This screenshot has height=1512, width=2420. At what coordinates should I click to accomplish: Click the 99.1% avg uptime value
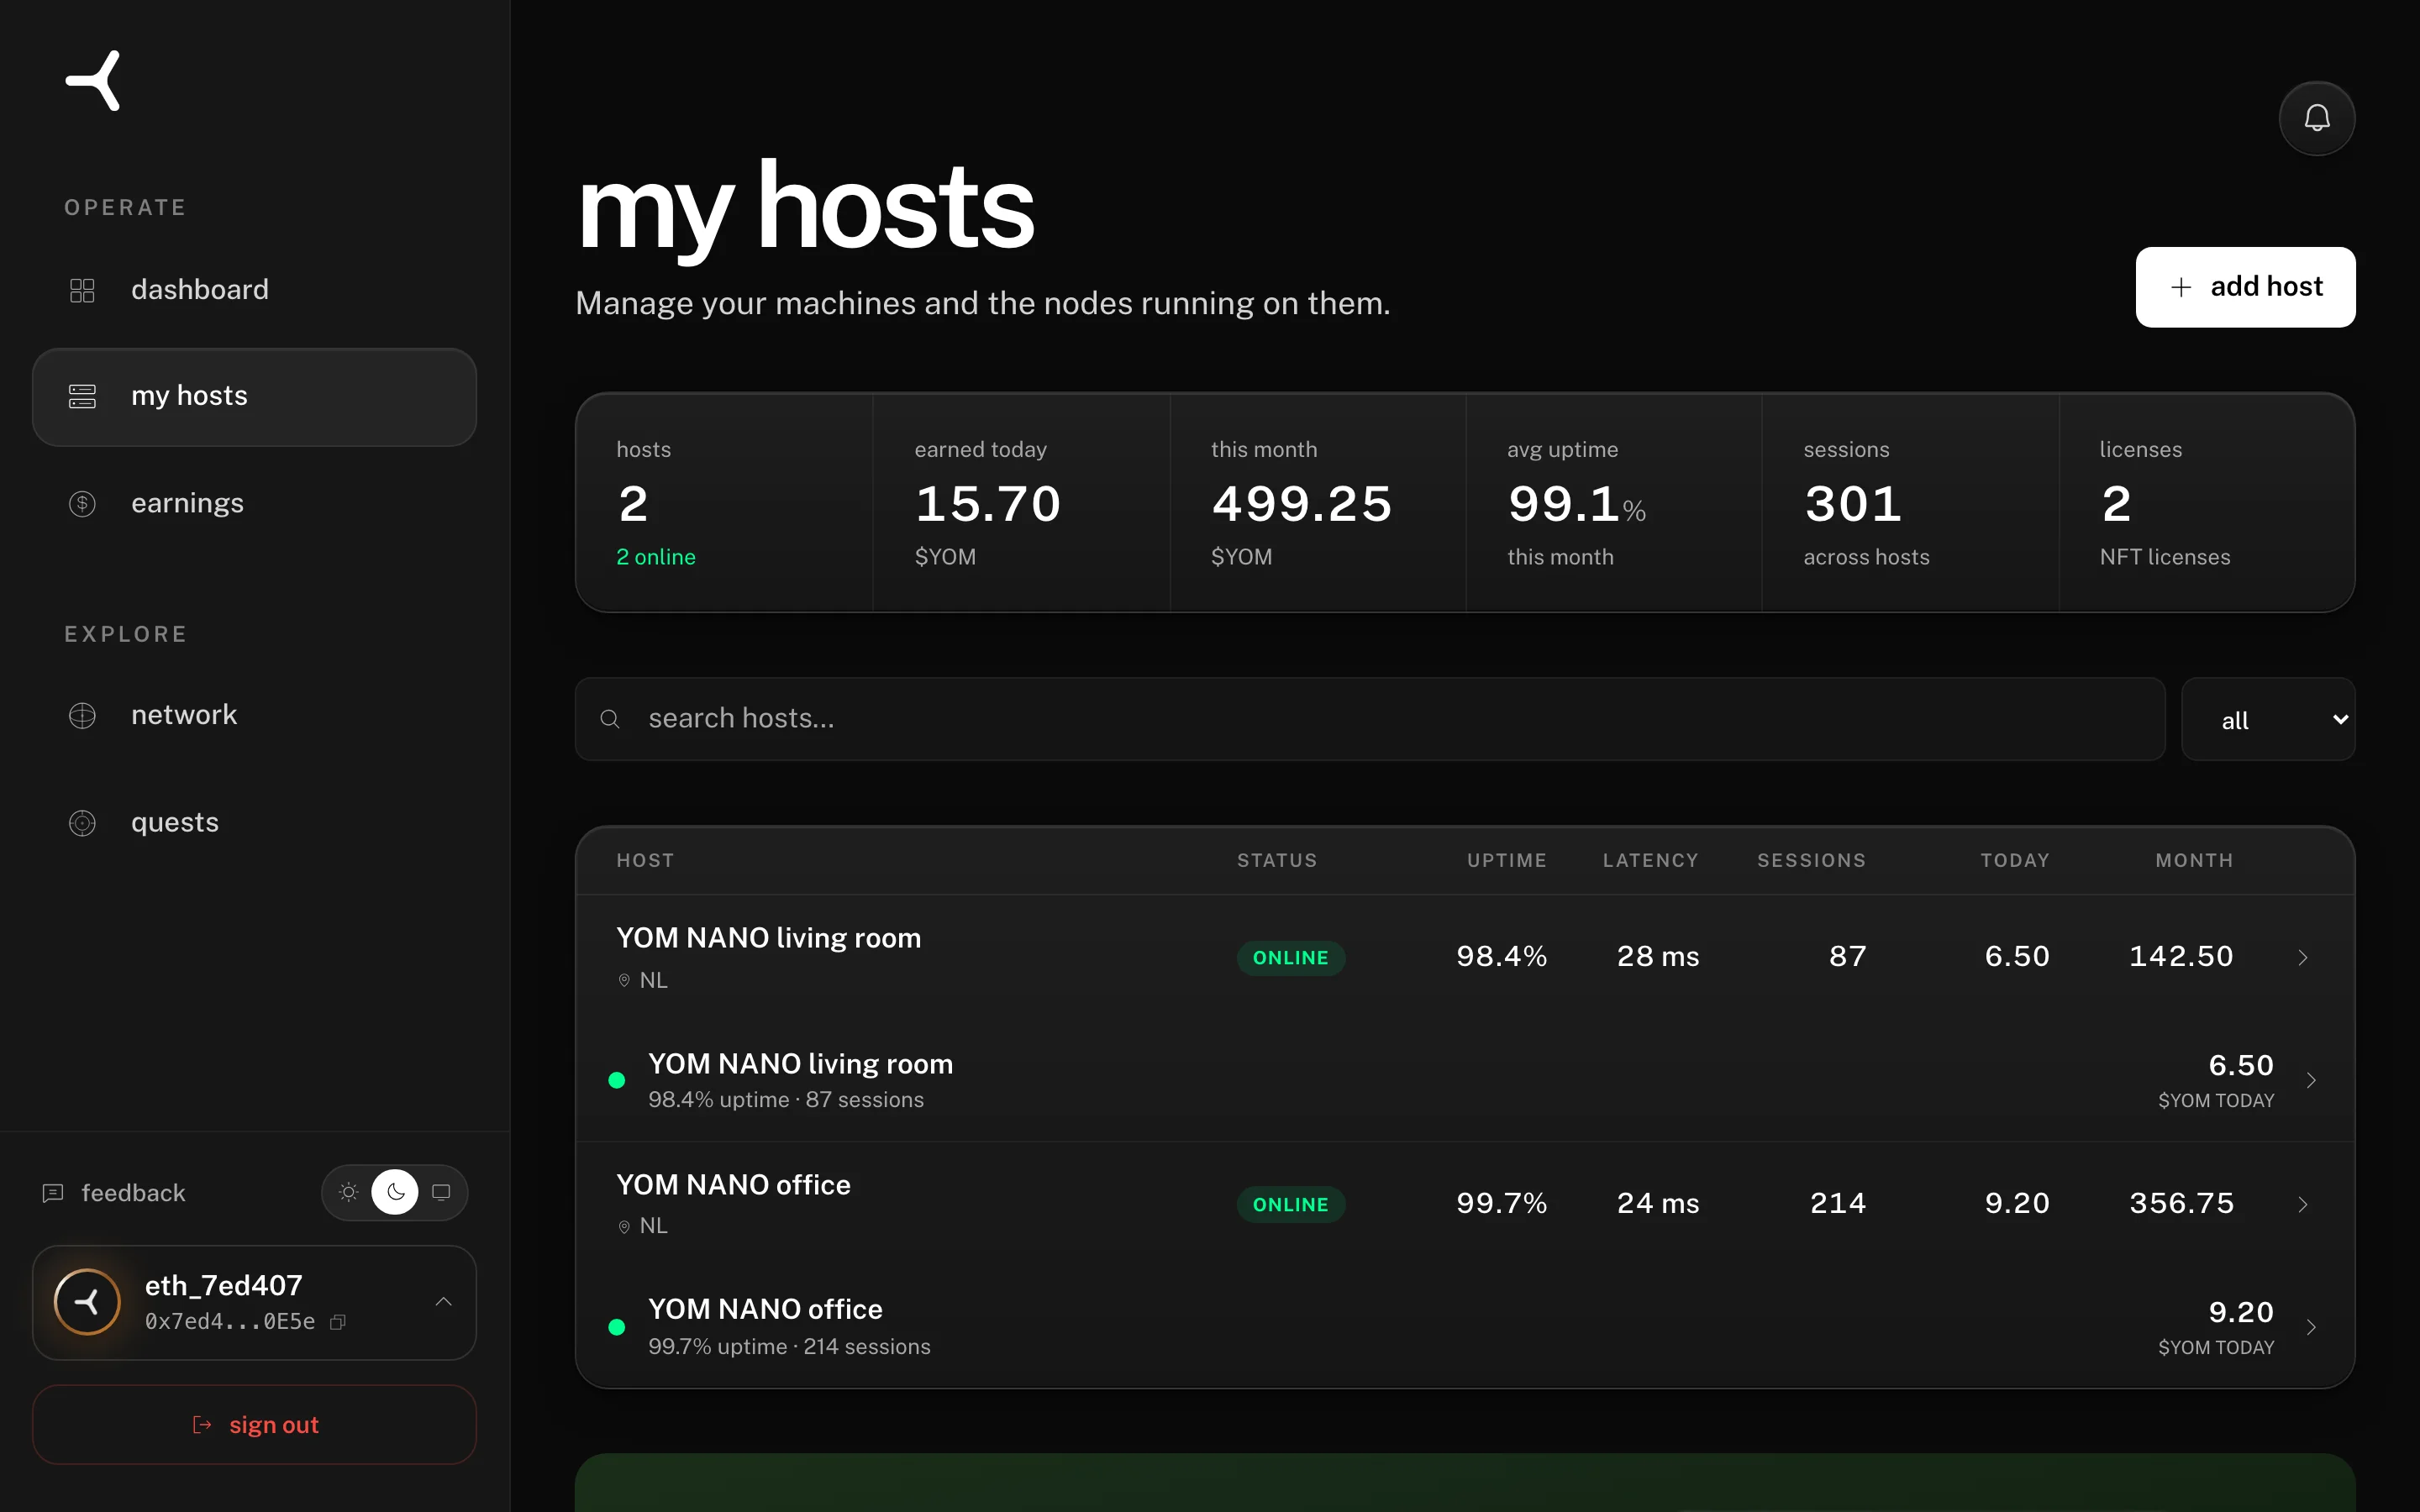[1577, 503]
